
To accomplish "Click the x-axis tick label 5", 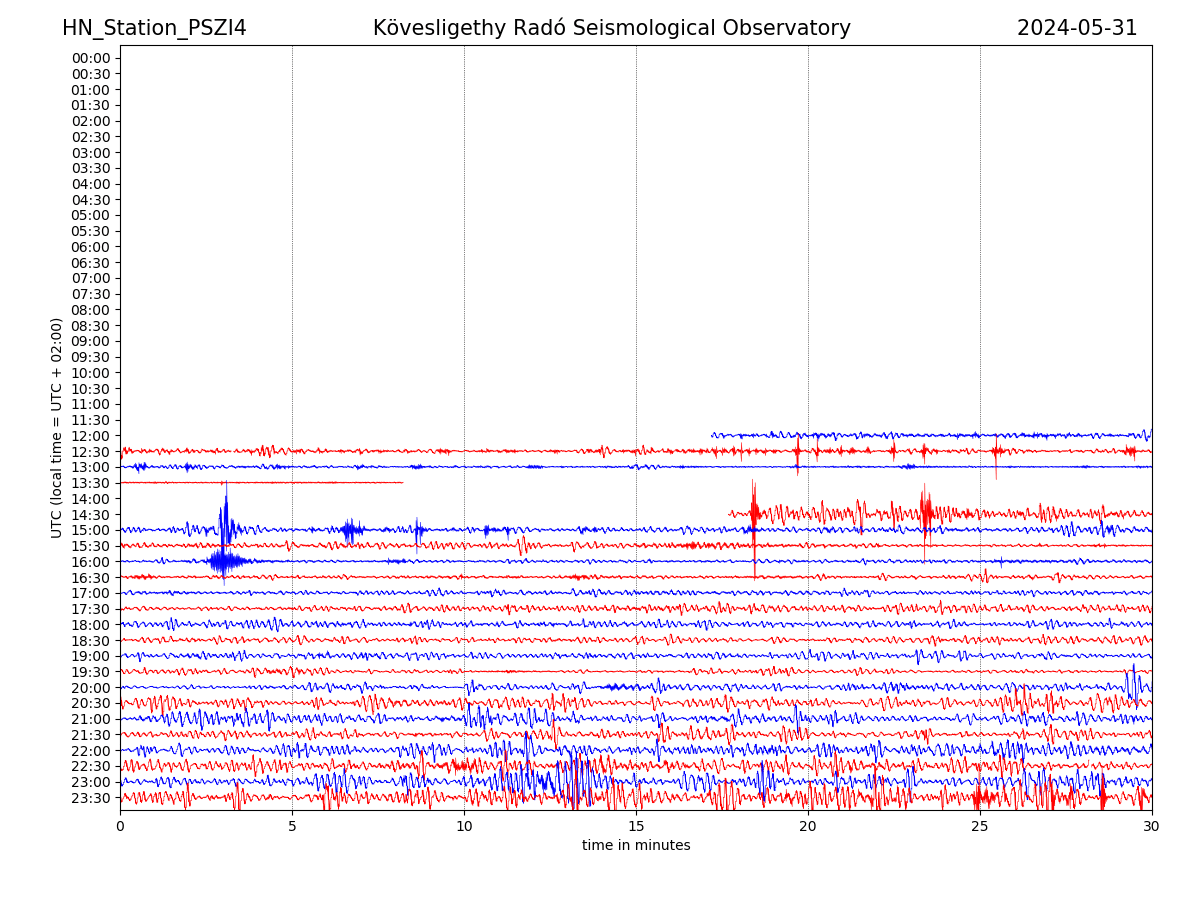I will point(292,827).
